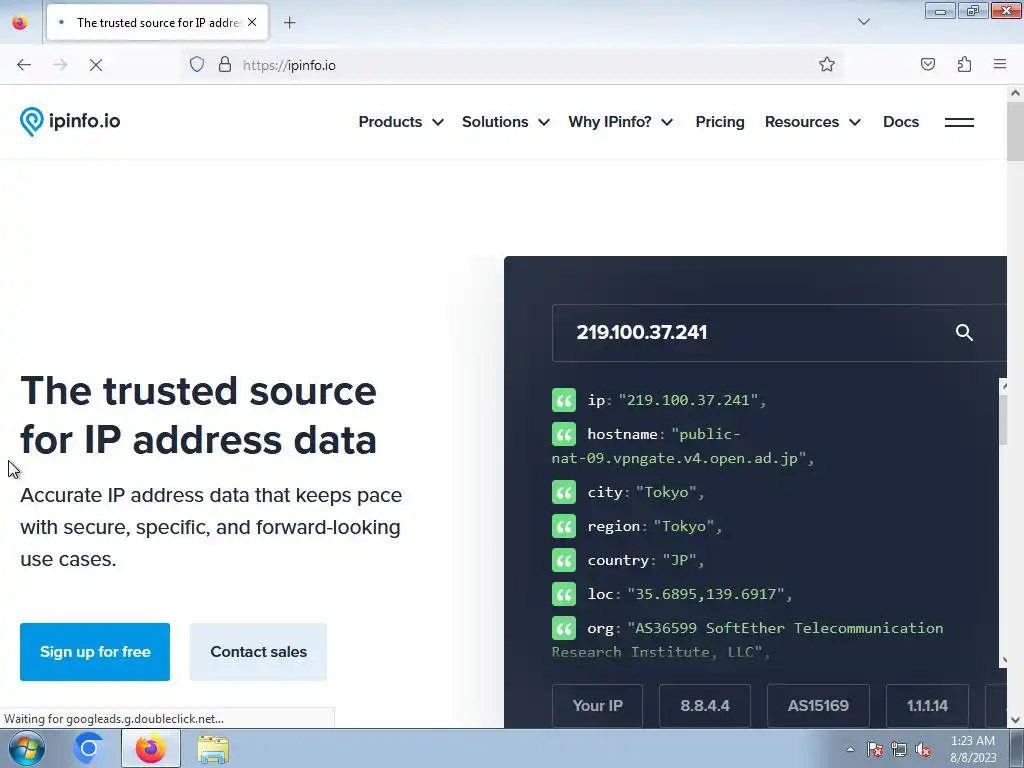This screenshot has width=1024, height=768.
Task: Click the quote icon beside org
Action: [x=564, y=628]
